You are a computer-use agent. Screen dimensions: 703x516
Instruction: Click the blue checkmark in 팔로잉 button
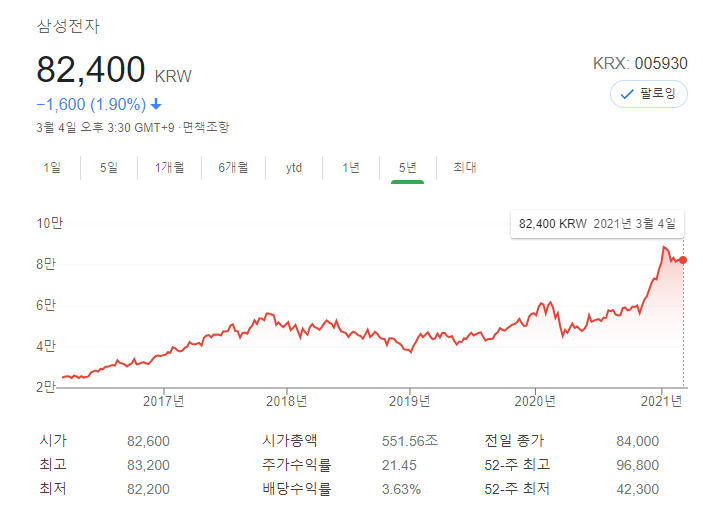click(x=627, y=94)
